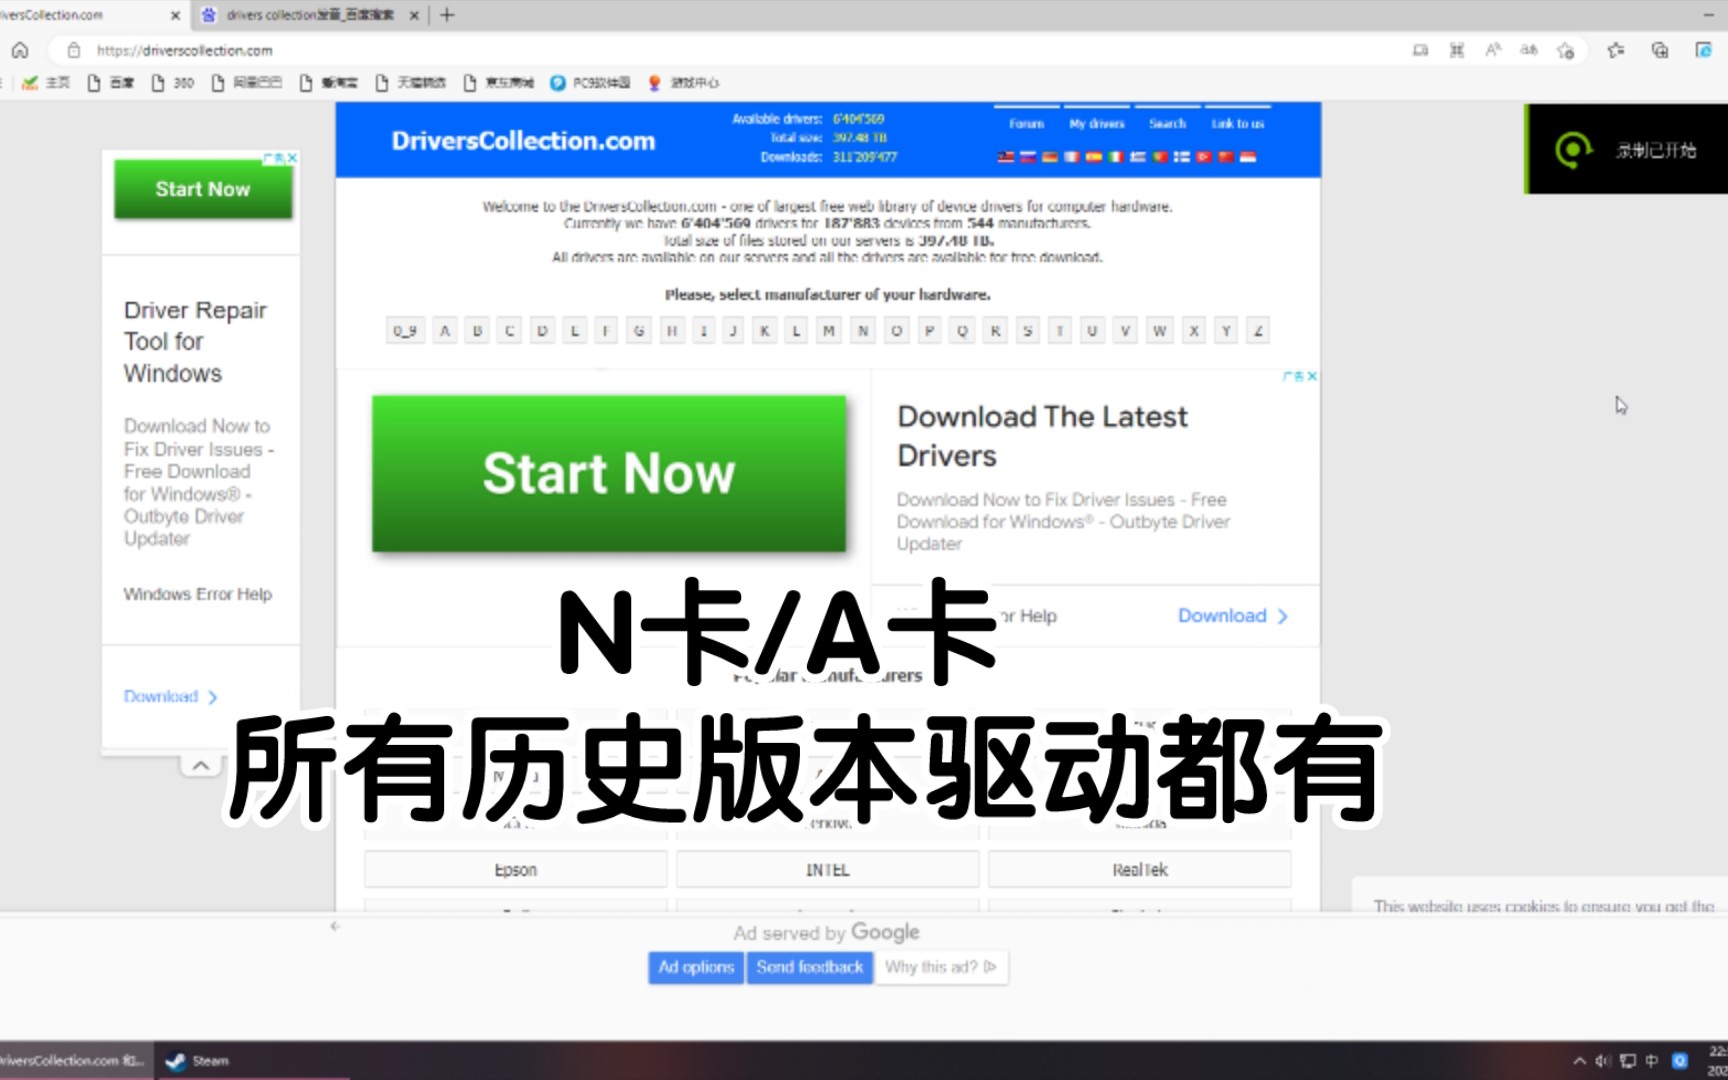Switch to the Baidu search tab

[300, 15]
